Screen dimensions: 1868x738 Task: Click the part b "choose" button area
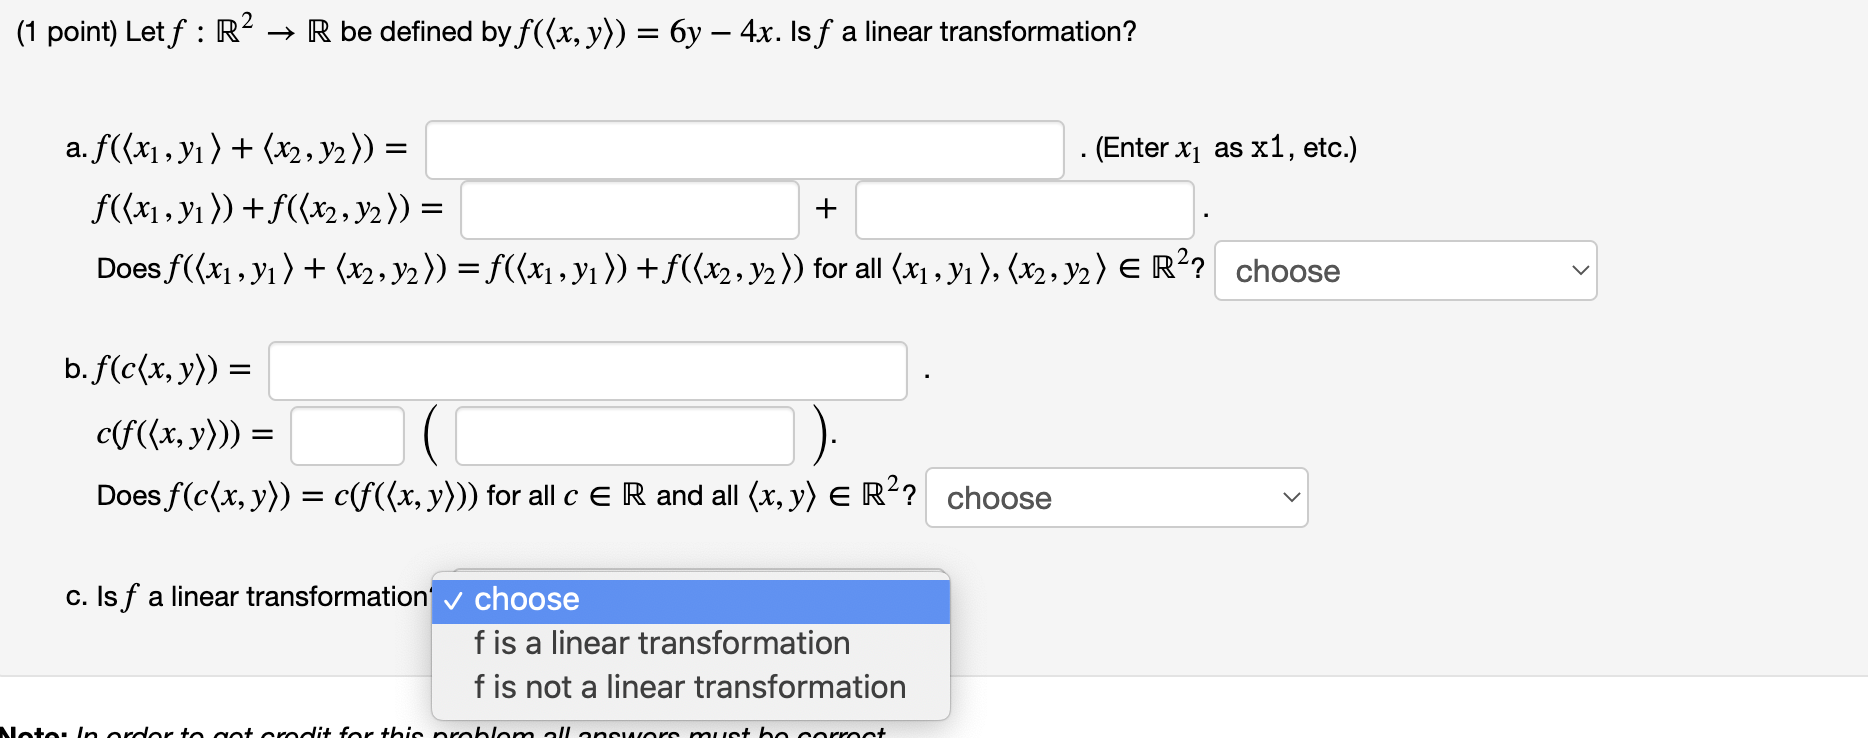[1115, 497]
